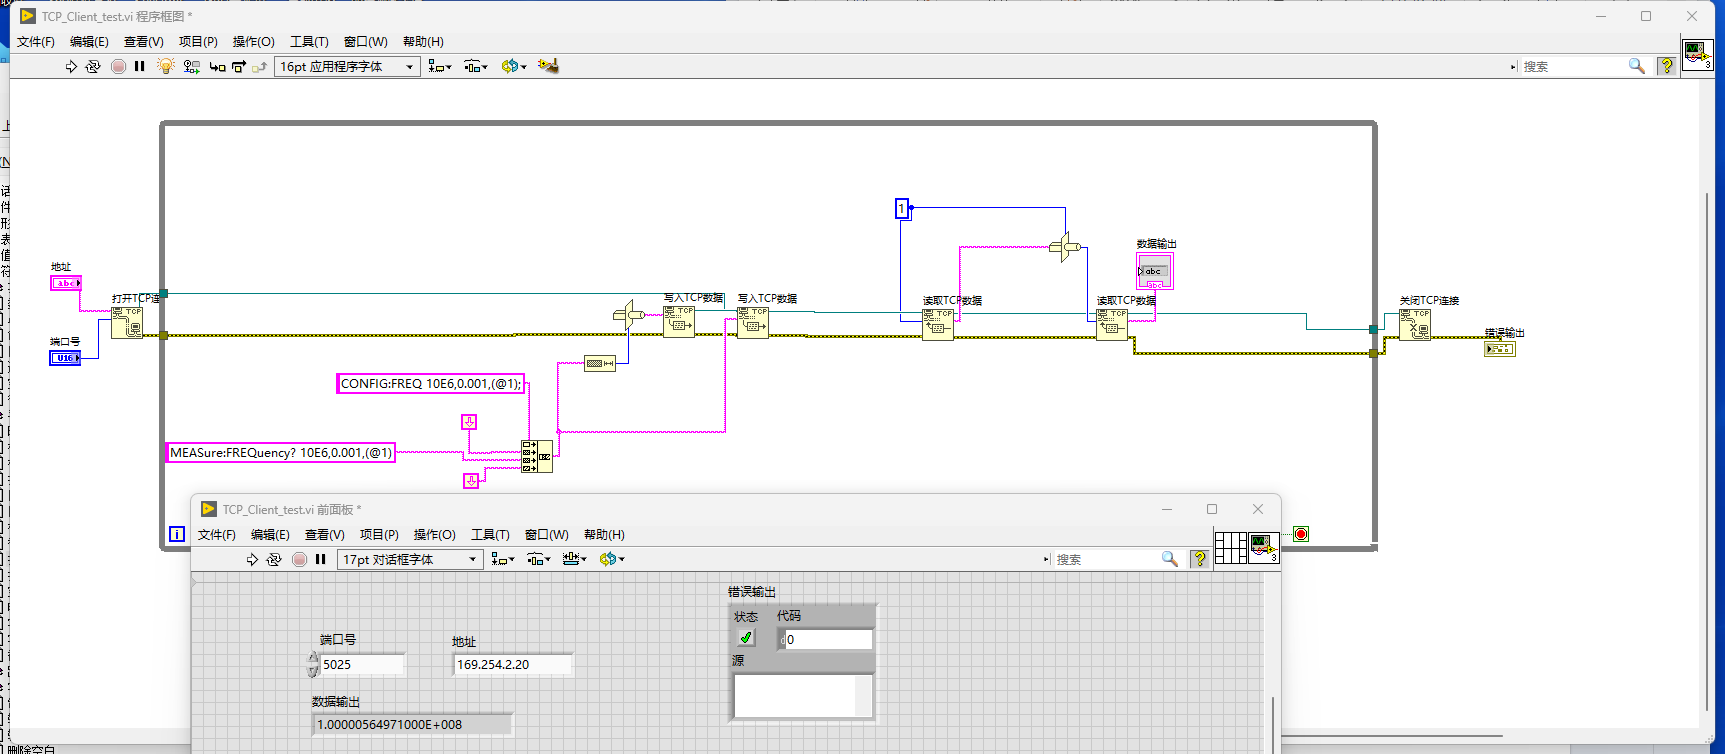Open 工具(T) menu in block diagram window
The width and height of the screenshot is (1725, 754).
(x=309, y=42)
